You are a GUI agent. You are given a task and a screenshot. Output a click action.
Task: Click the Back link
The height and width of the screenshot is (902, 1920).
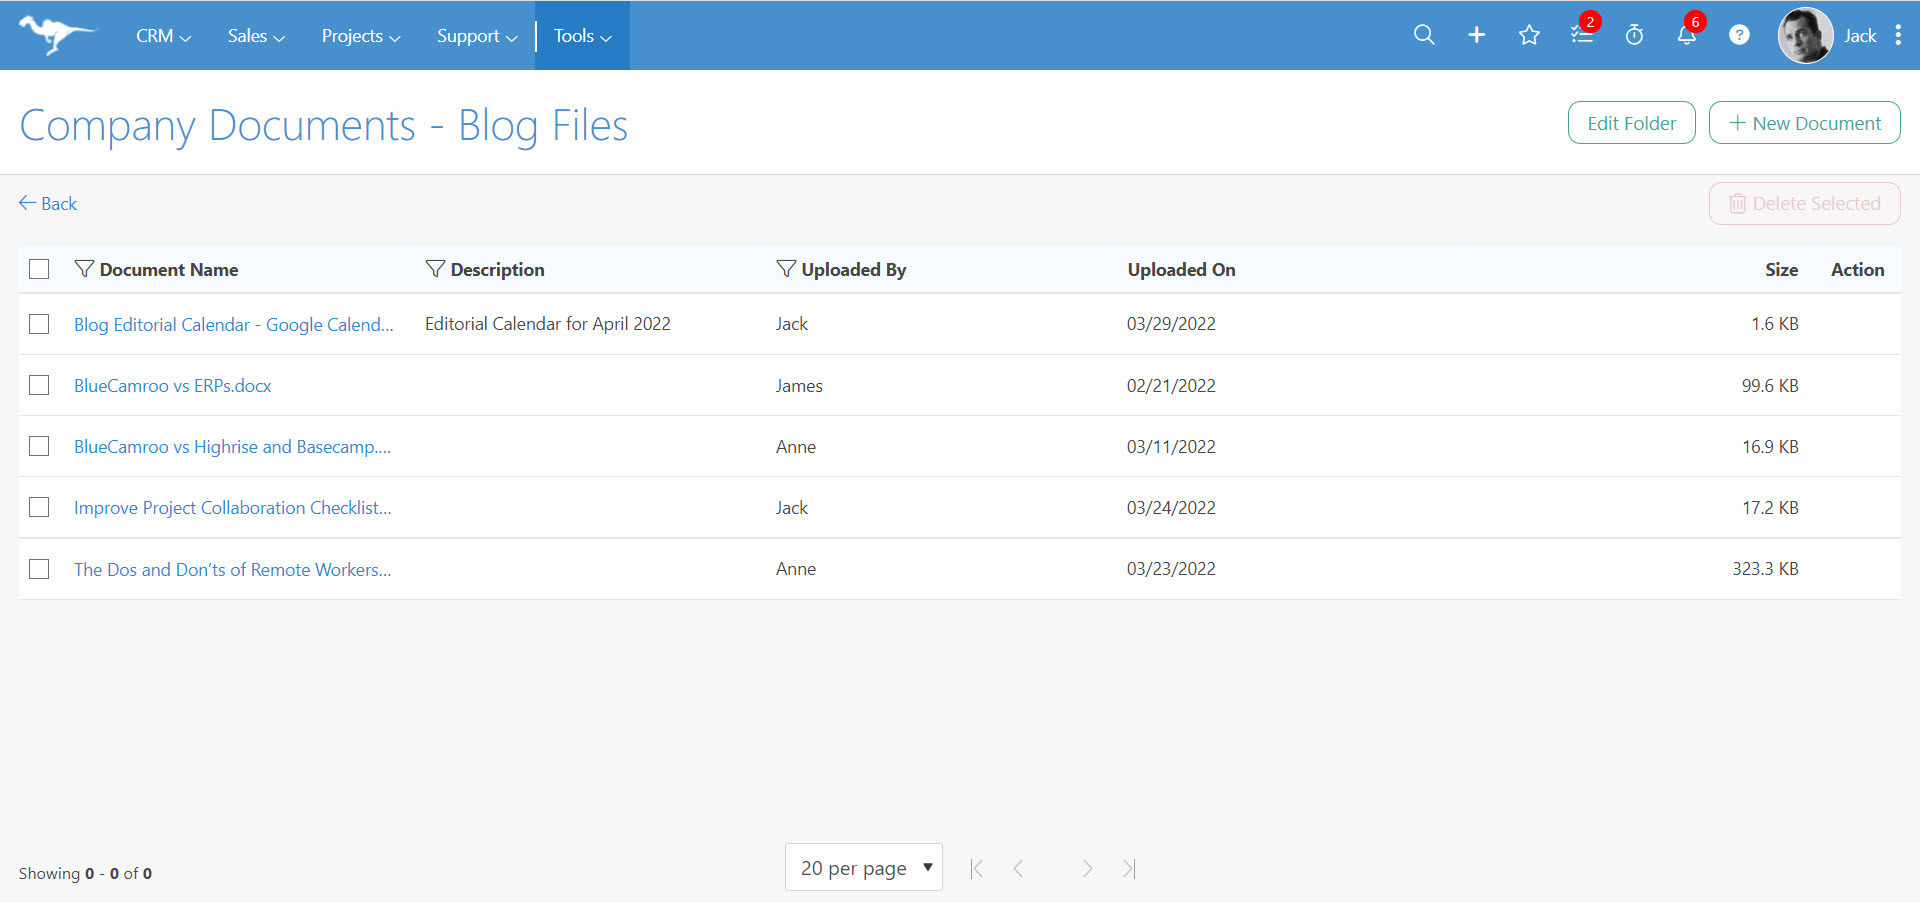pyautogui.click(x=48, y=203)
